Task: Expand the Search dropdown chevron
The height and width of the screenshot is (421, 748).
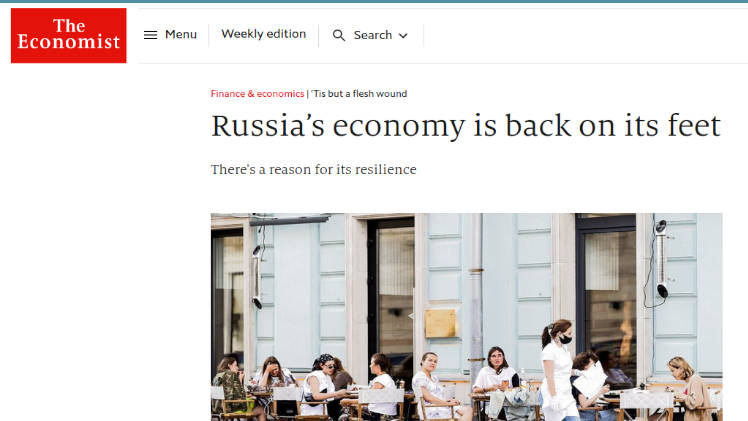Action: tap(403, 36)
